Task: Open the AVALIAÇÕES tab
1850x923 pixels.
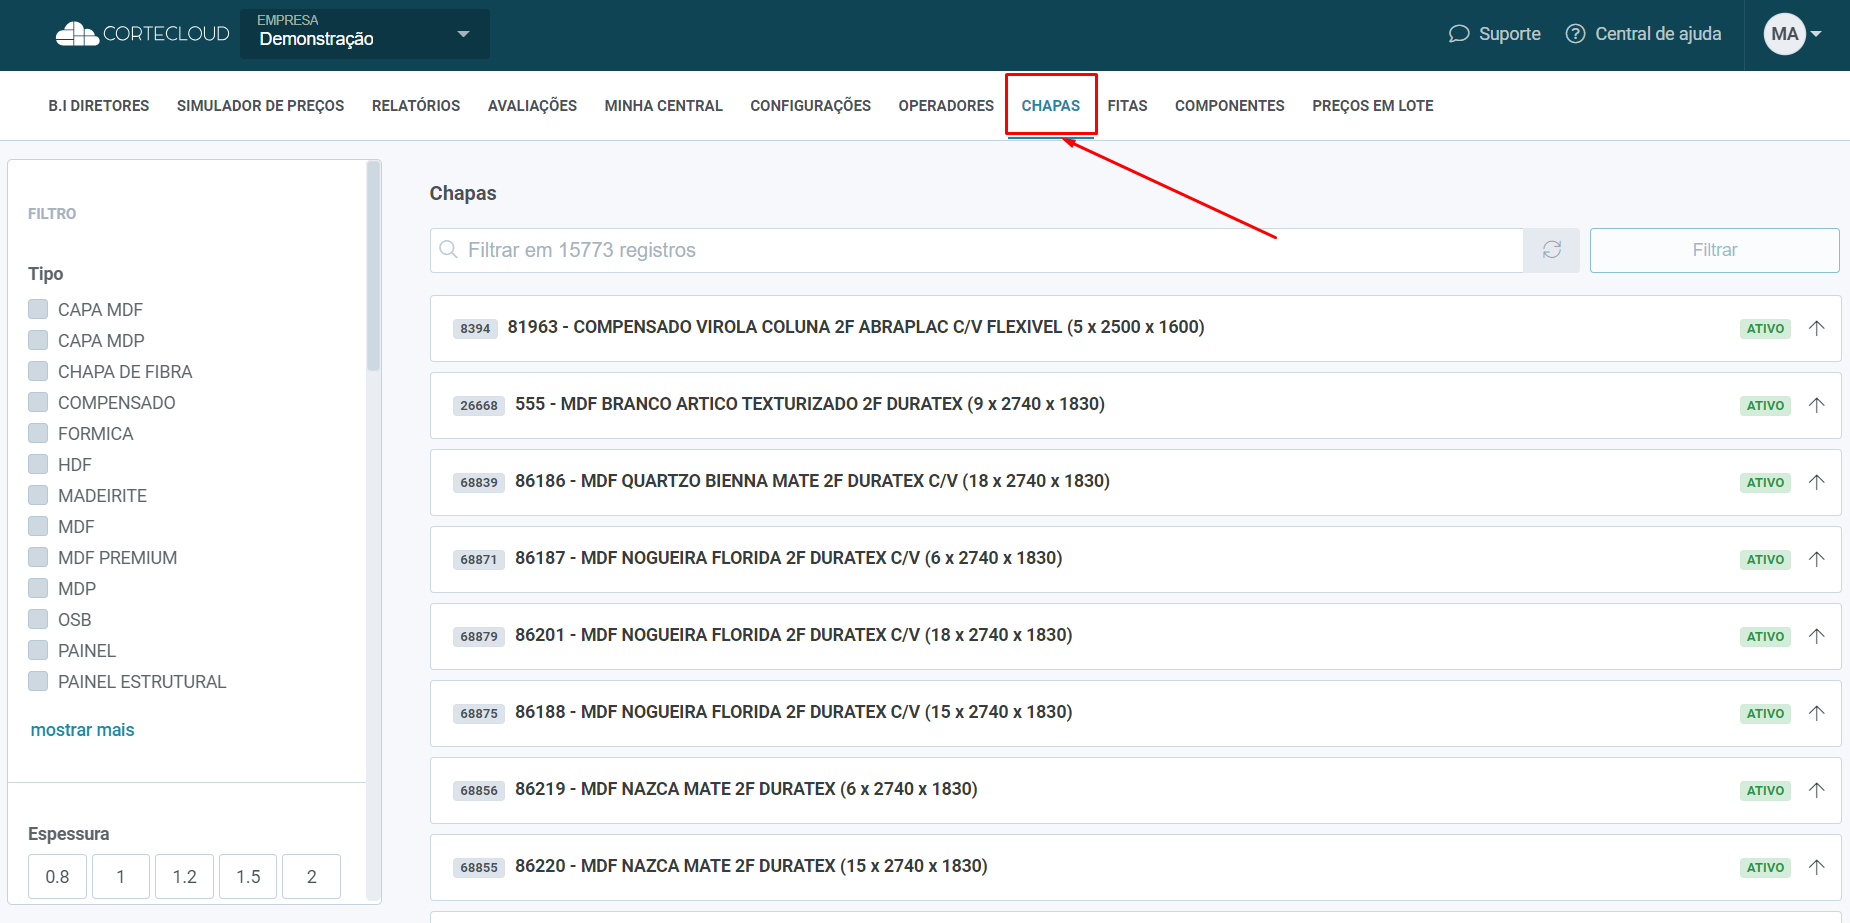Action: click(532, 106)
